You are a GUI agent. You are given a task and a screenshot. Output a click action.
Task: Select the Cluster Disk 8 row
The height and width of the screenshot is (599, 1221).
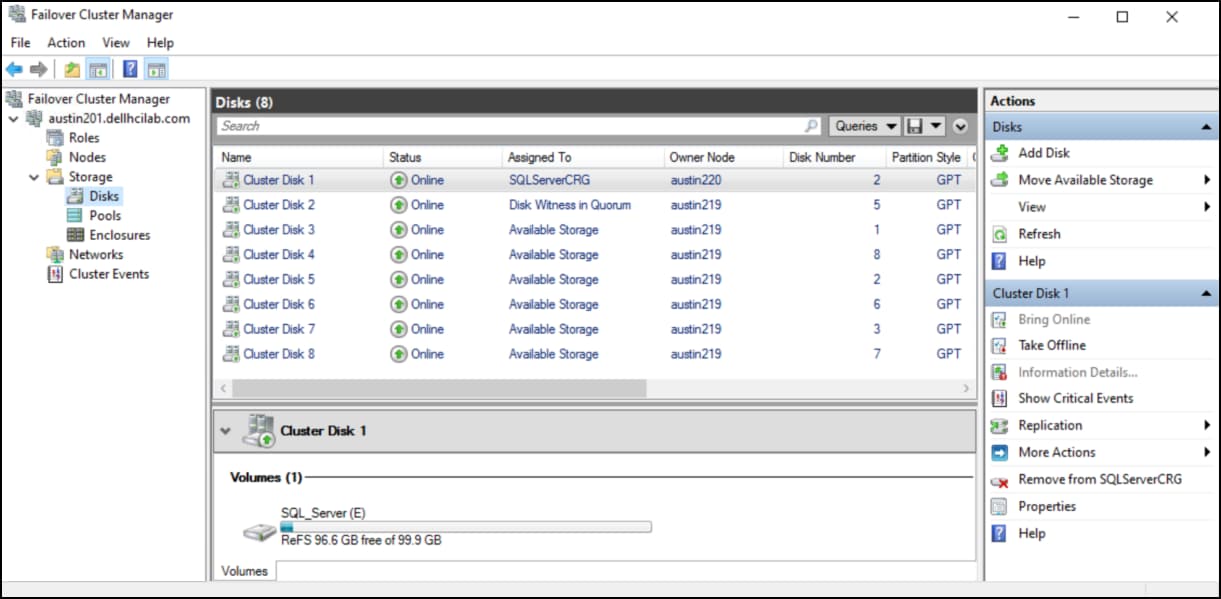tap(594, 354)
